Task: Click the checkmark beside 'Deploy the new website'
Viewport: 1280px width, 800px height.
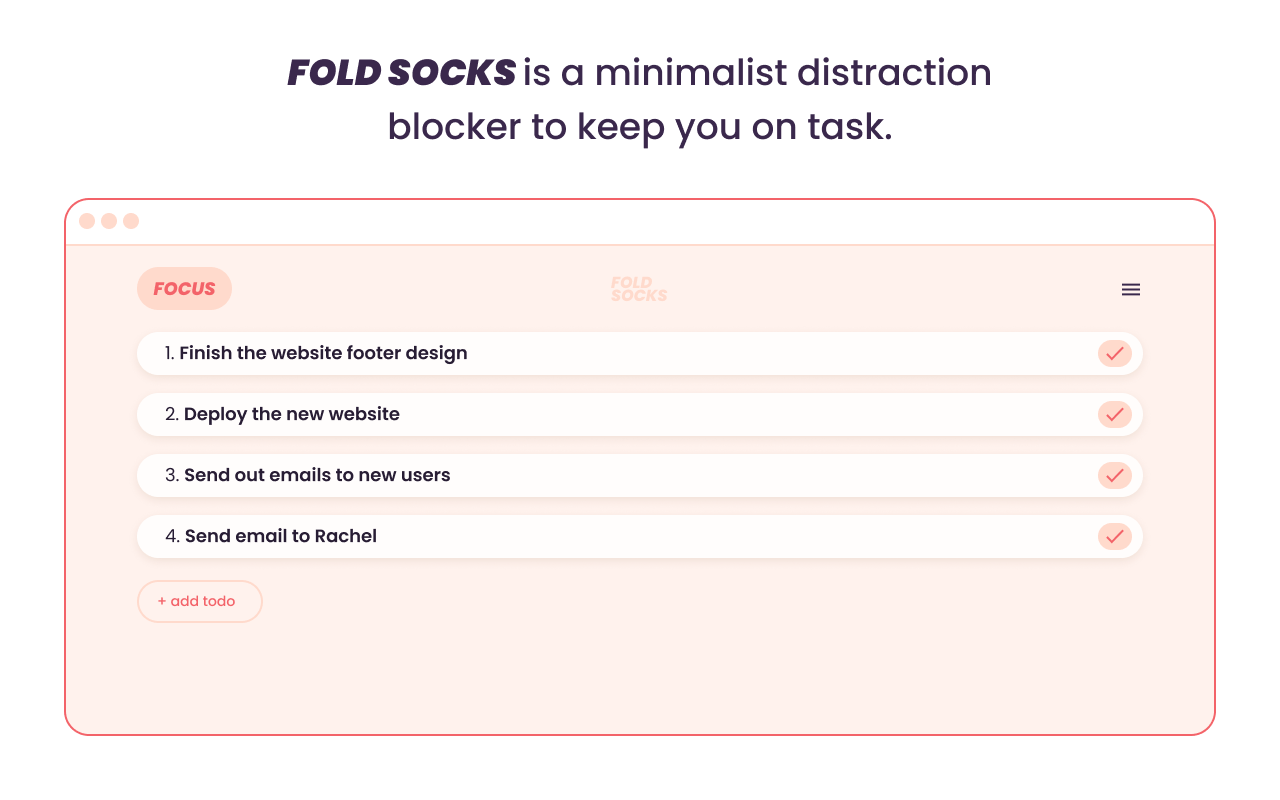Action: (1114, 414)
